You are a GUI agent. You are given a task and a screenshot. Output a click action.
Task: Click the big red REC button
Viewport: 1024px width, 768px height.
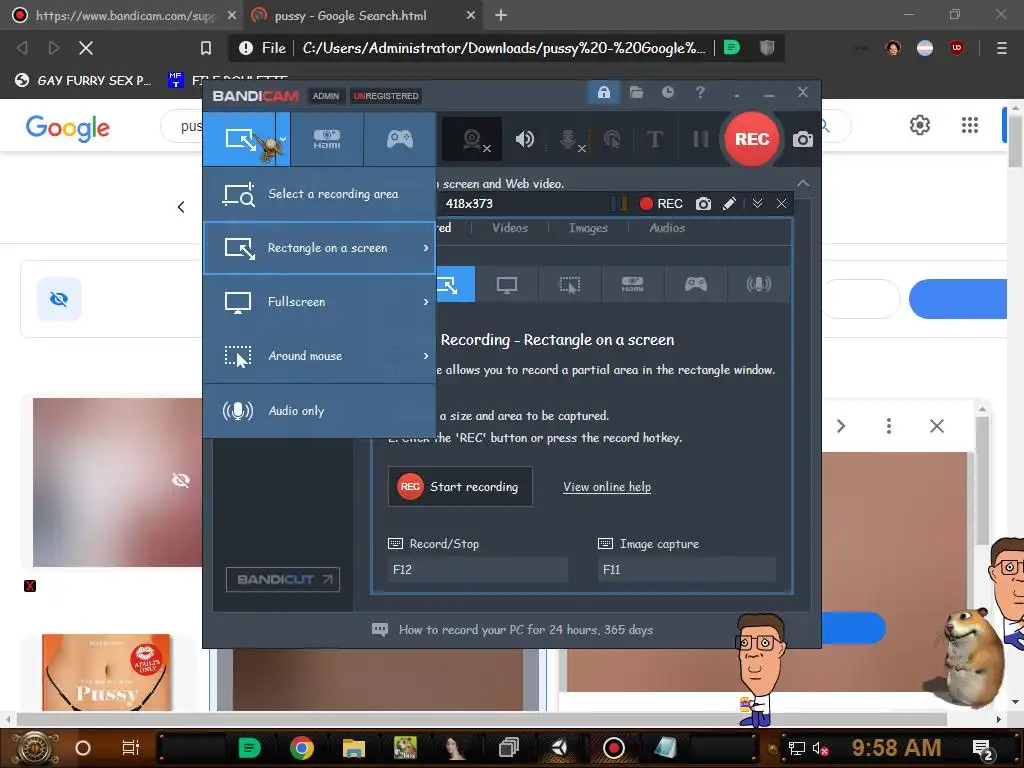pos(752,139)
